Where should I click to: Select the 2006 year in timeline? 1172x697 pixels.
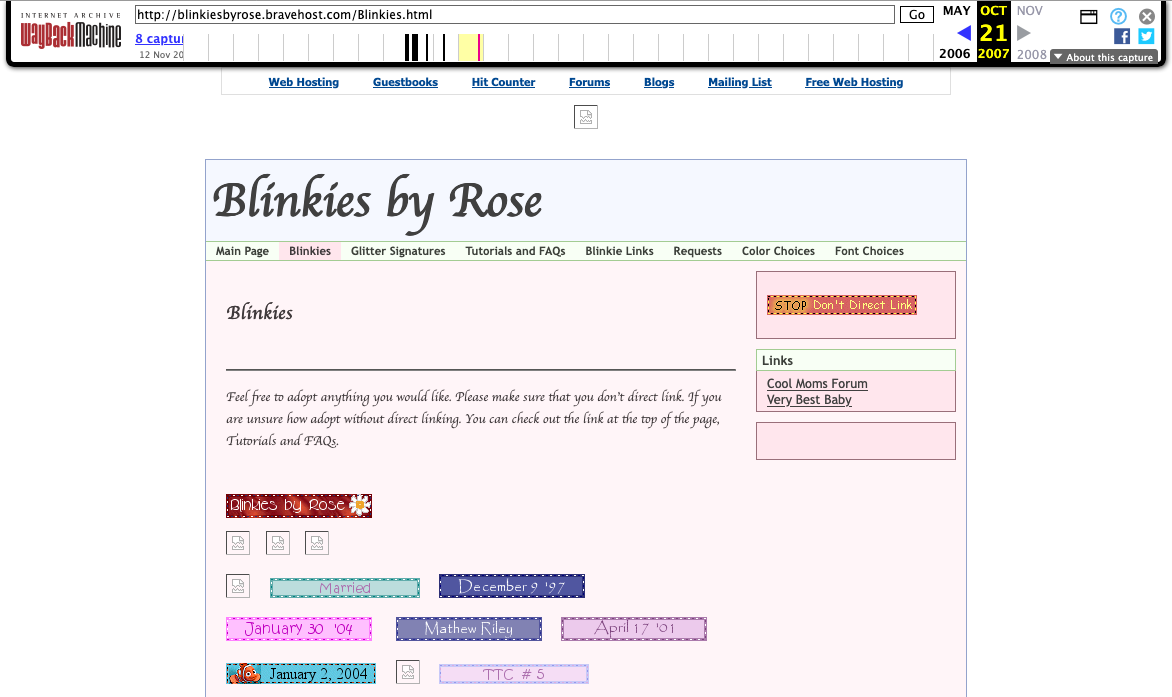[955, 54]
